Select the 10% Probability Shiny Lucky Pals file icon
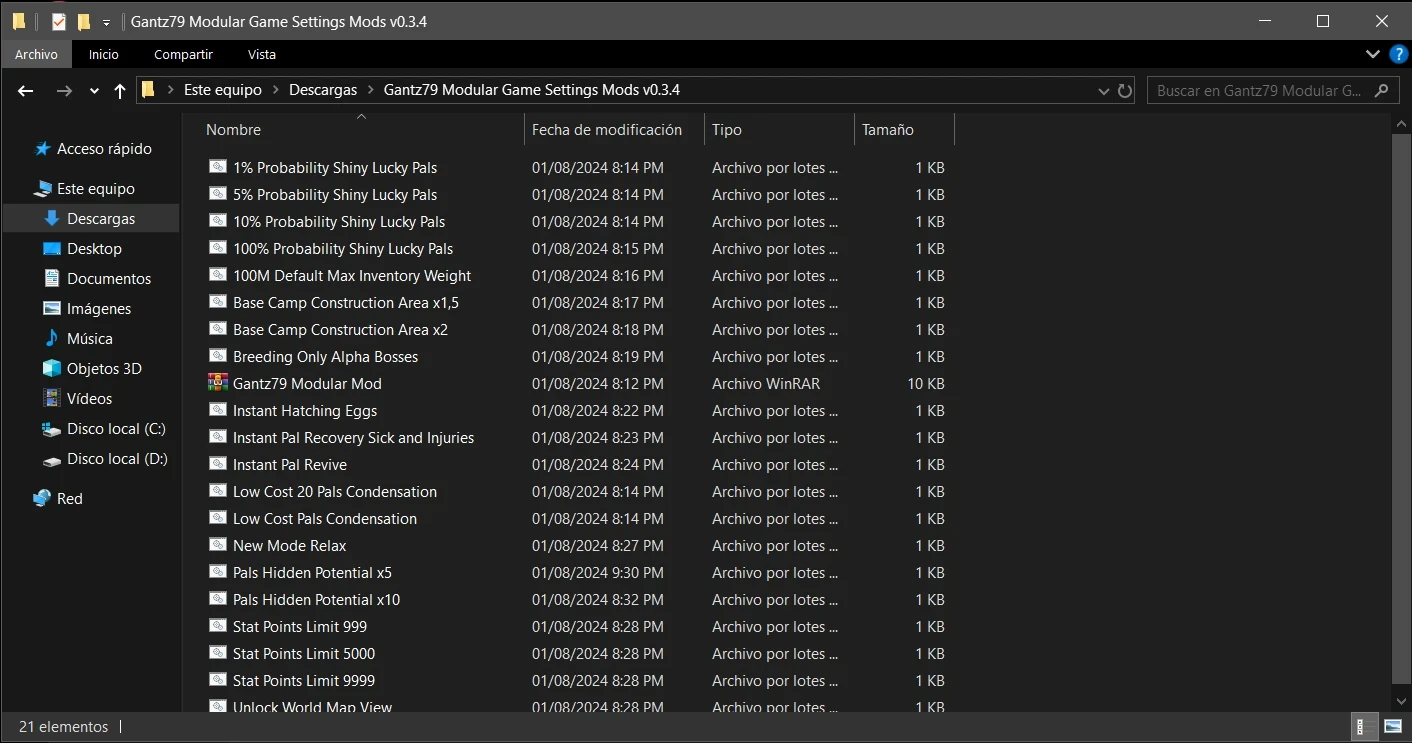 (217, 221)
